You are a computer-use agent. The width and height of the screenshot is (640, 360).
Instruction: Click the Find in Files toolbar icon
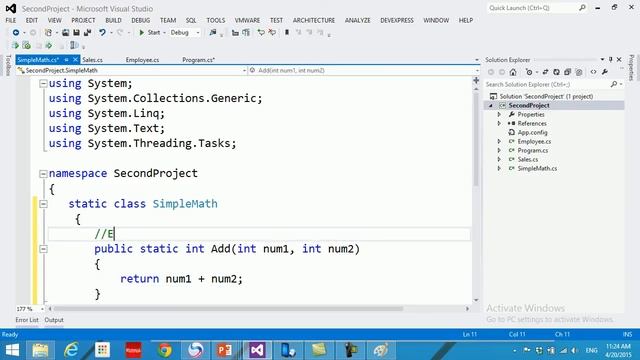[213, 32]
